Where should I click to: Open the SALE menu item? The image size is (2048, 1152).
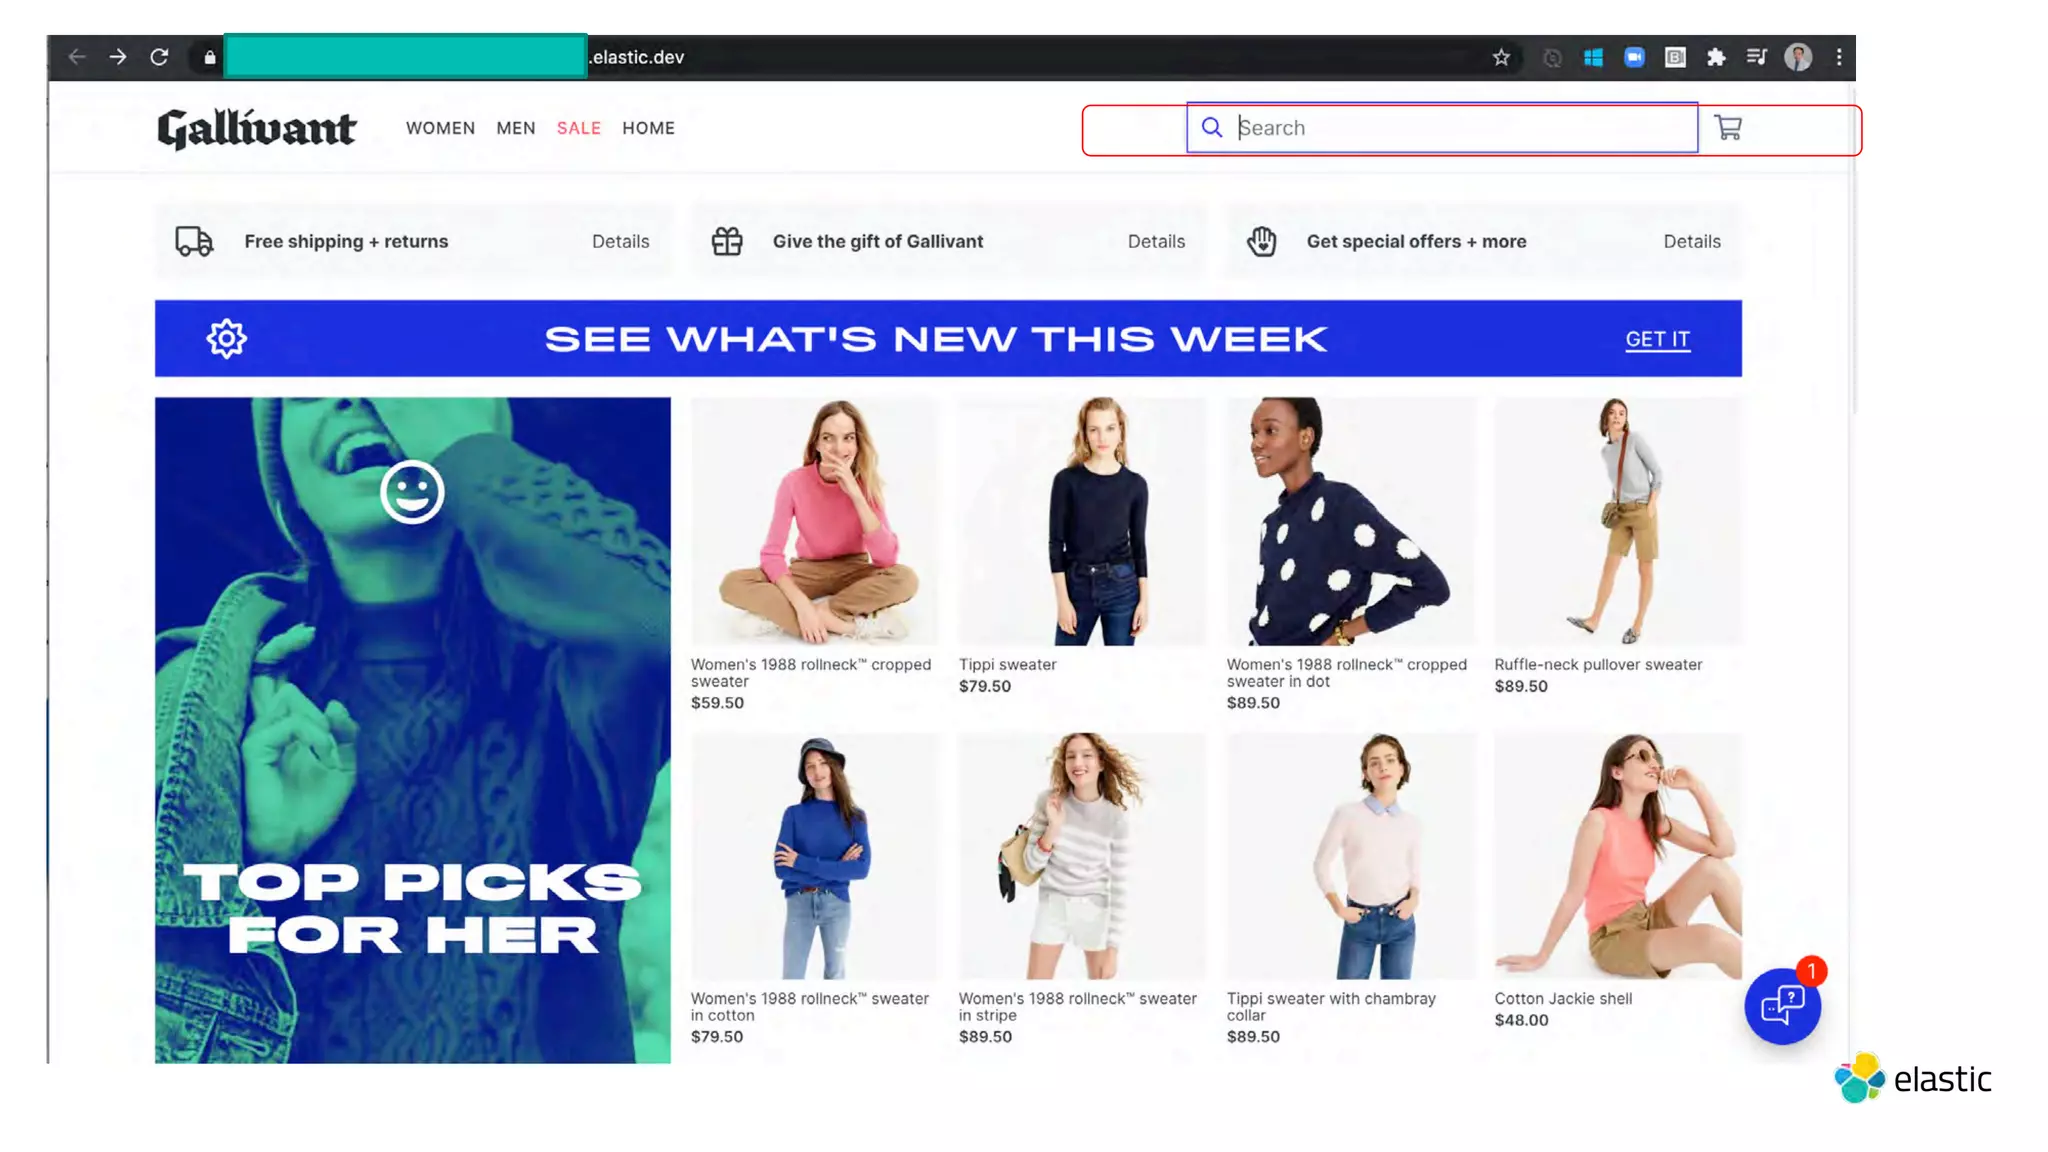pos(579,128)
